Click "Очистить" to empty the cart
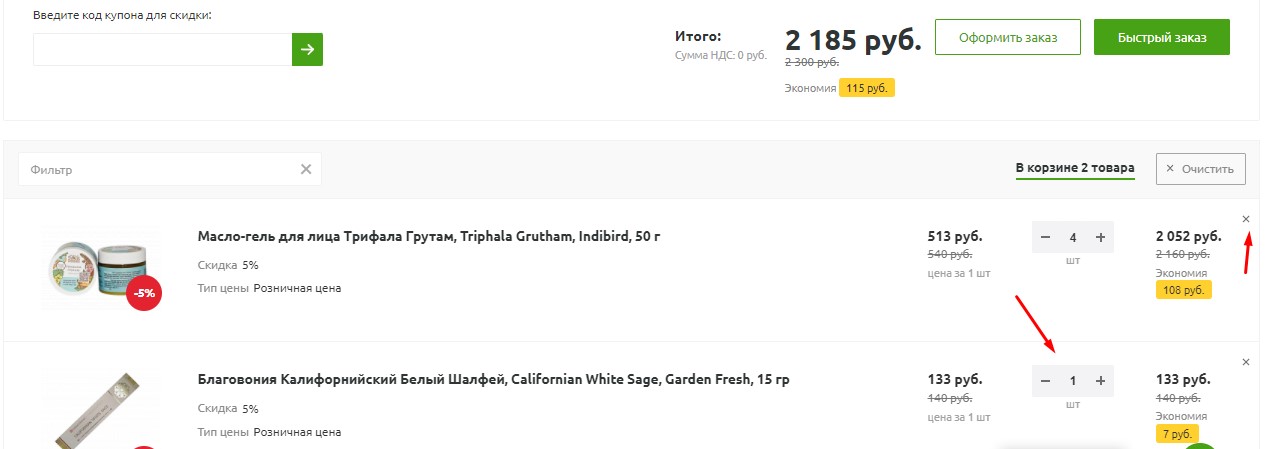This screenshot has height=449, width=1267. 1201,169
